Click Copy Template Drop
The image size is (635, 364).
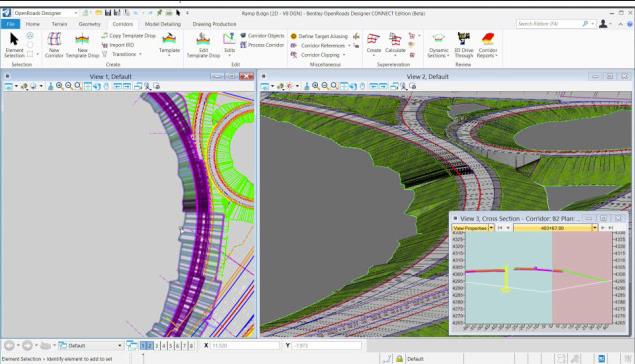click(x=129, y=36)
